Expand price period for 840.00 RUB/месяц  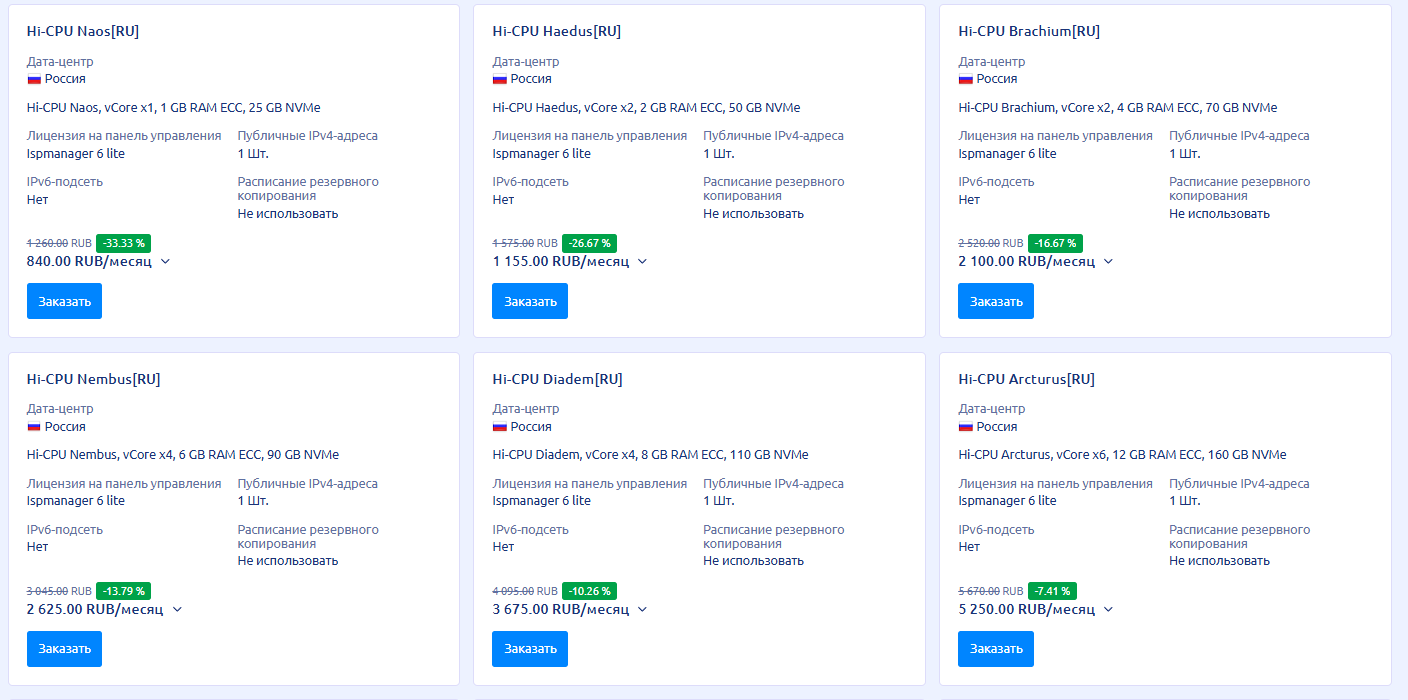[x=165, y=262]
